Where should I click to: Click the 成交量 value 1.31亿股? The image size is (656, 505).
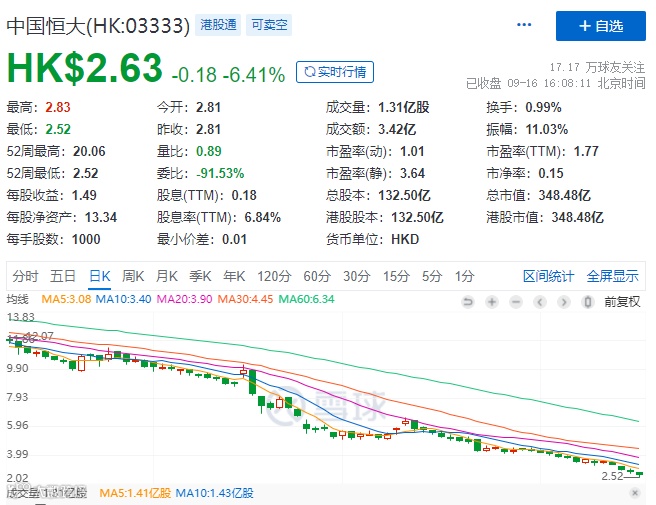pyautogui.click(x=404, y=107)
